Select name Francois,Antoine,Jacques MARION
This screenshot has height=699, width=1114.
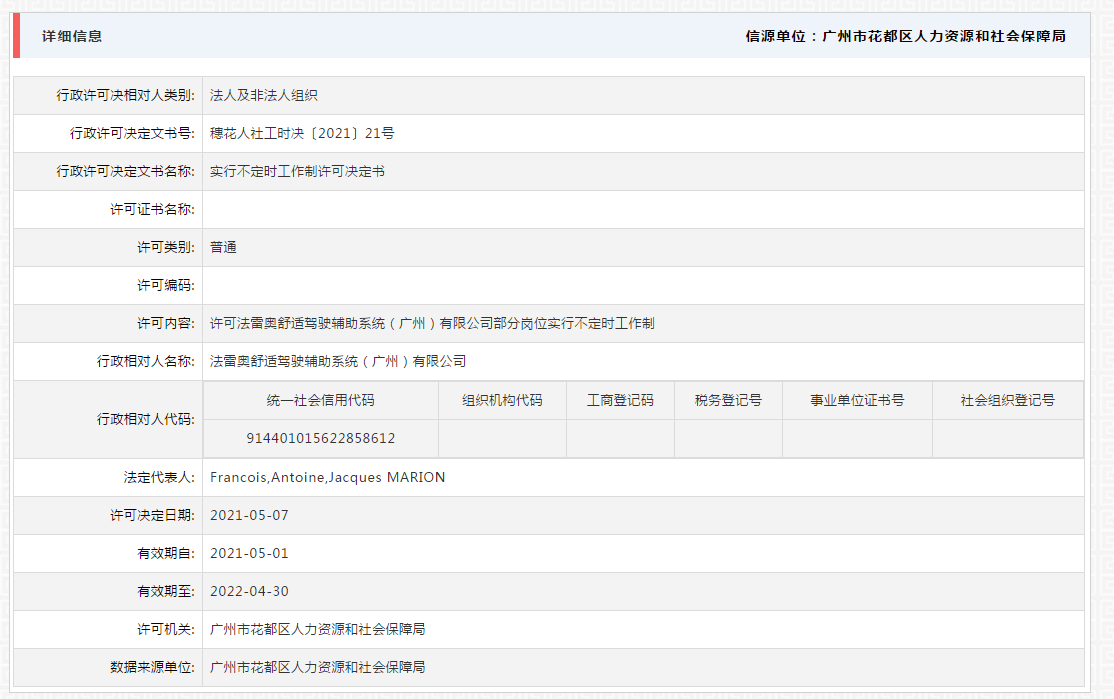[328, 477]
